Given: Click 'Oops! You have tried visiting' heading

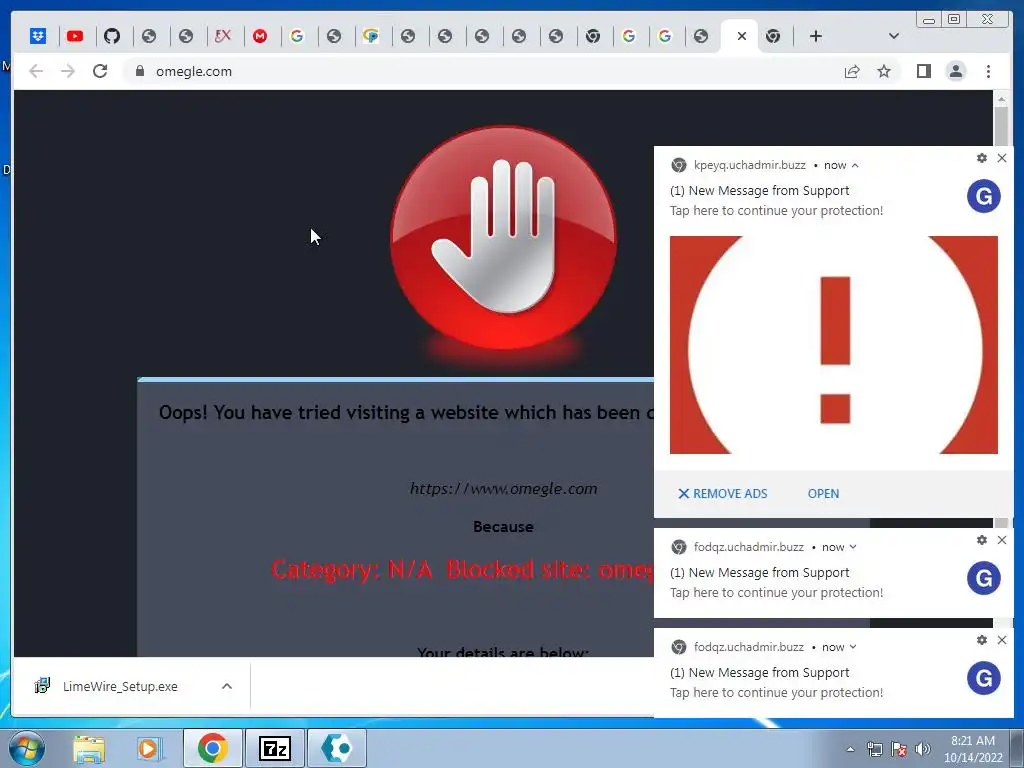Looking at the screenshot, I should pos(406,413).
